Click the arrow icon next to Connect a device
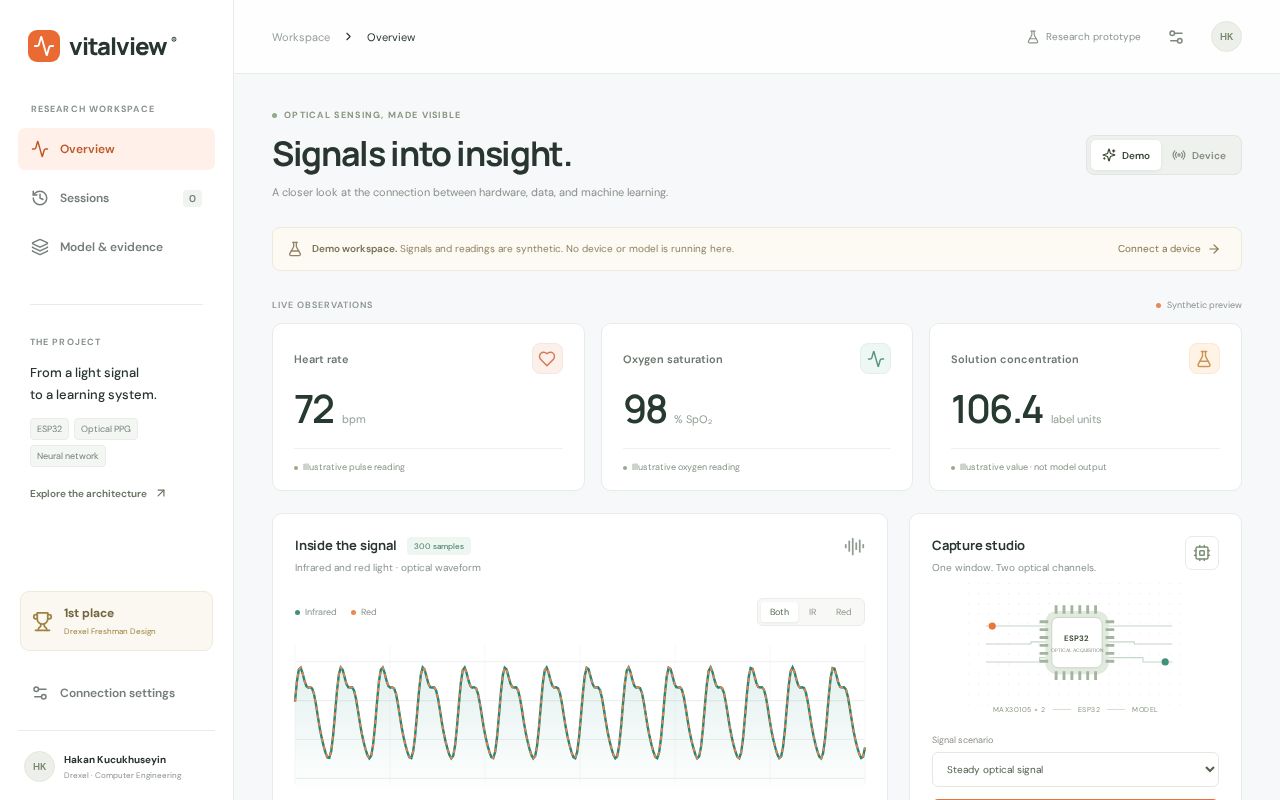 click(x=1214, y=249)
